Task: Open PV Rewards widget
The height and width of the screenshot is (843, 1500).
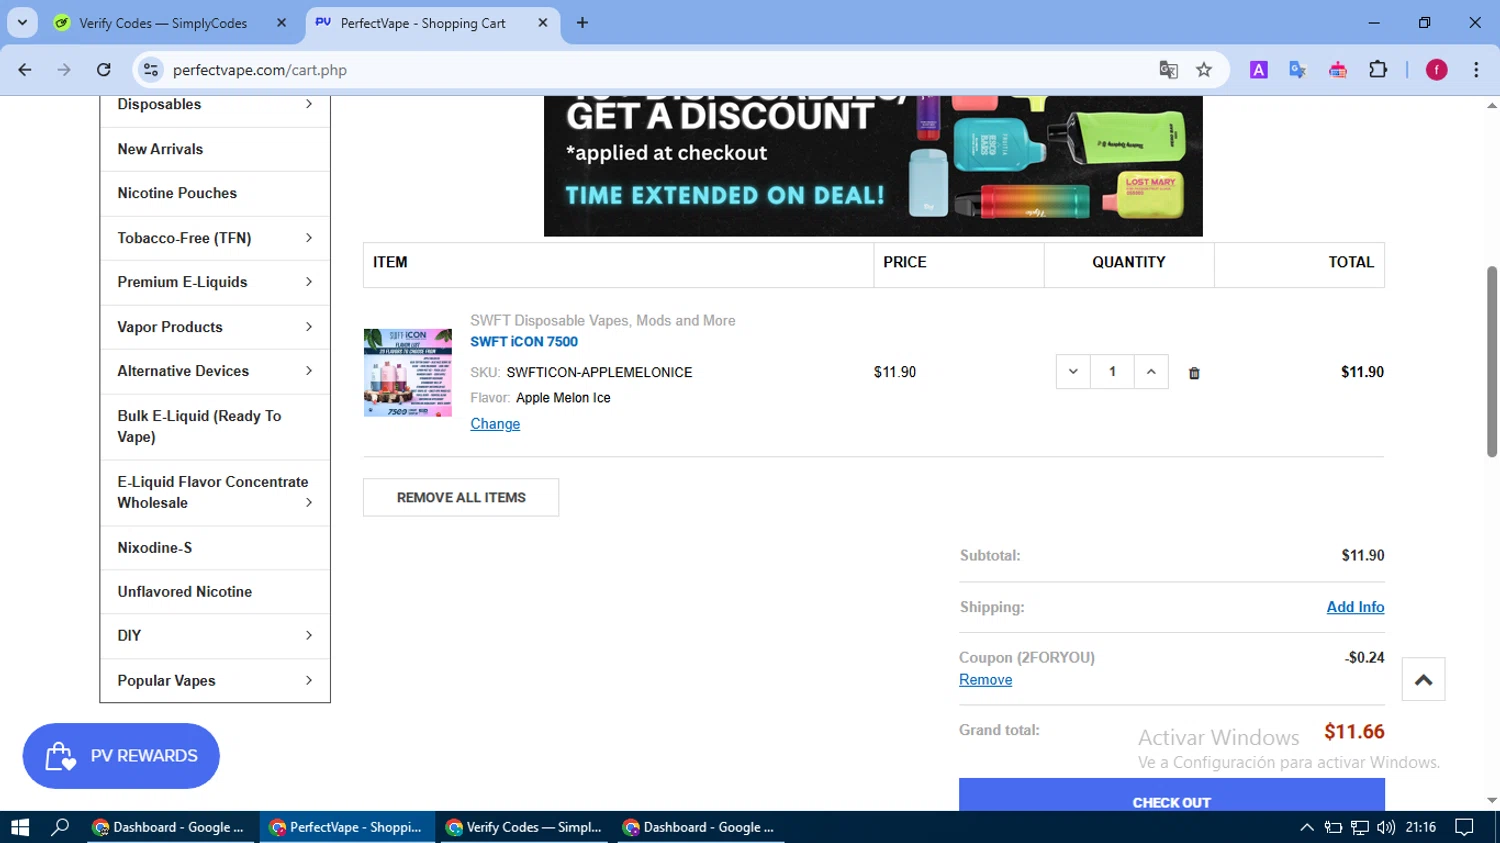Action: (121, 756)
